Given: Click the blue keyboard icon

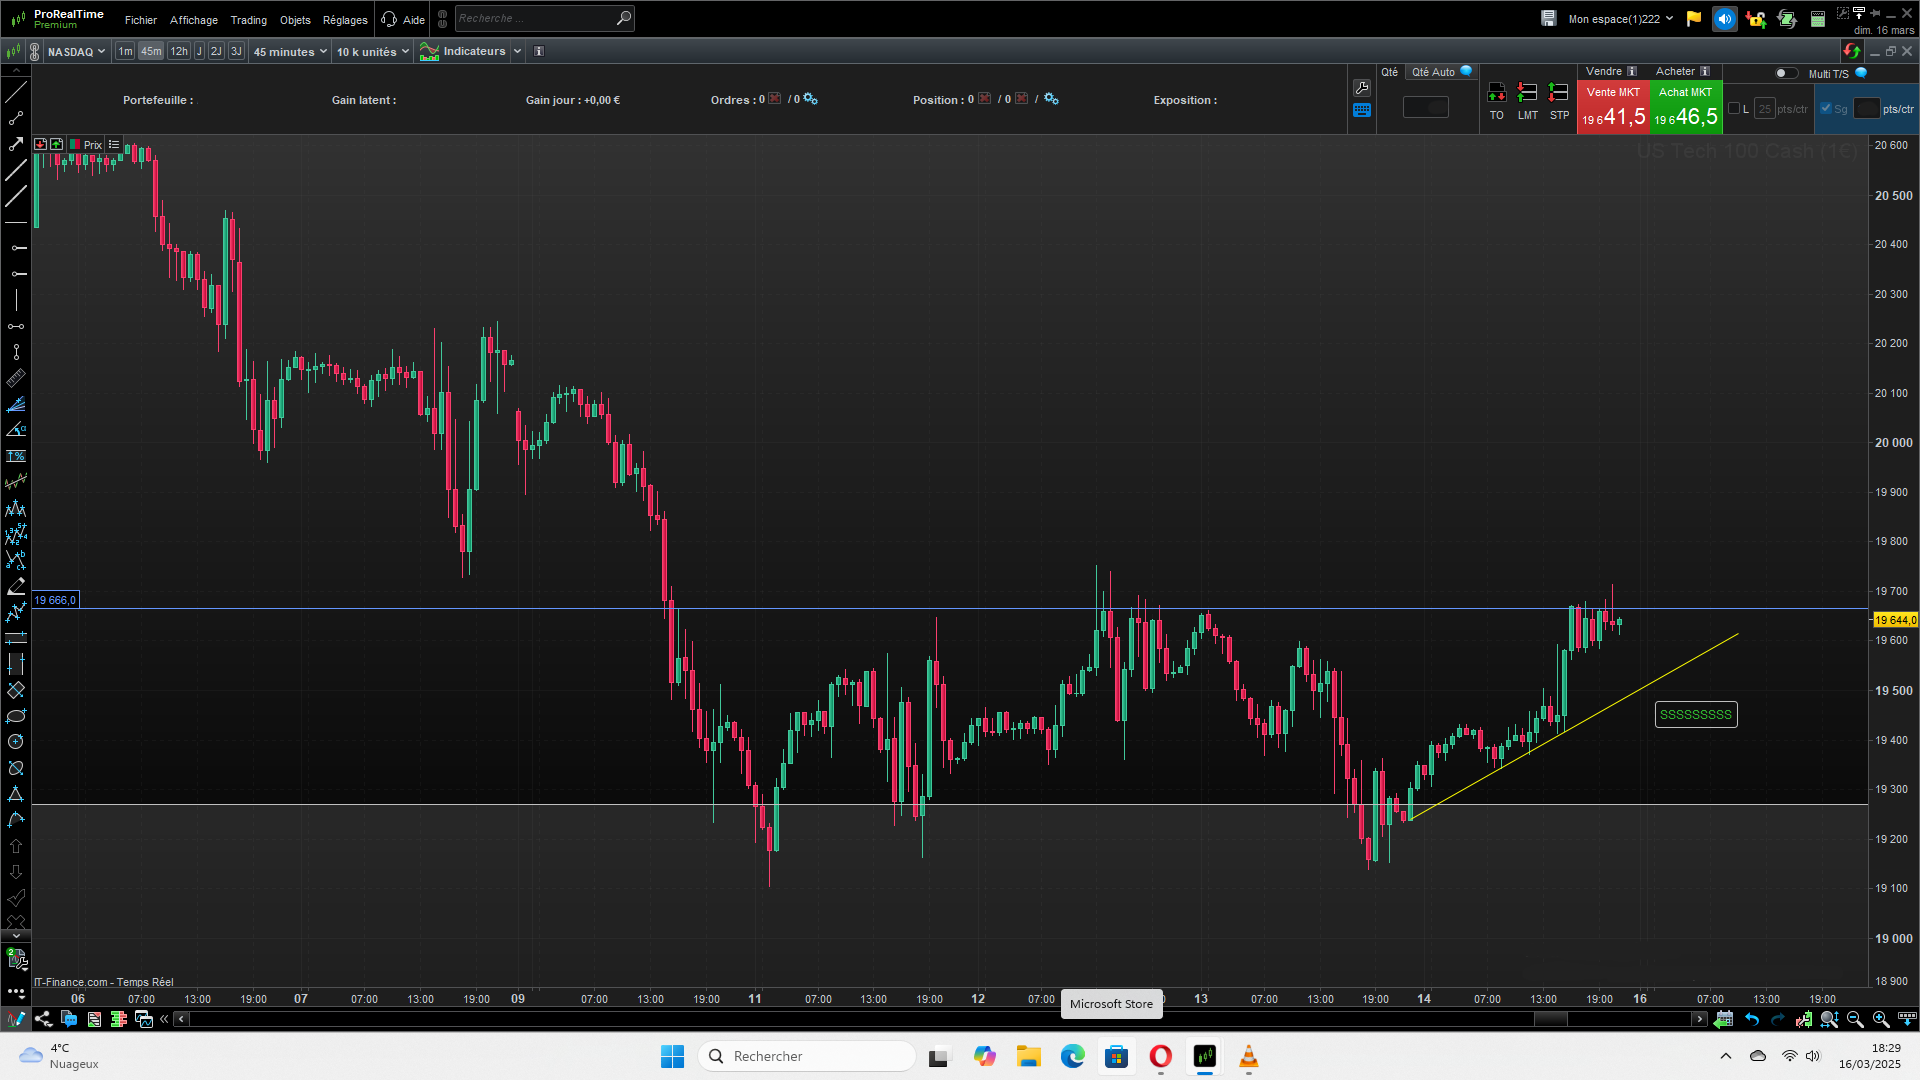Looking at the screenshot, I should (1361, 111).
